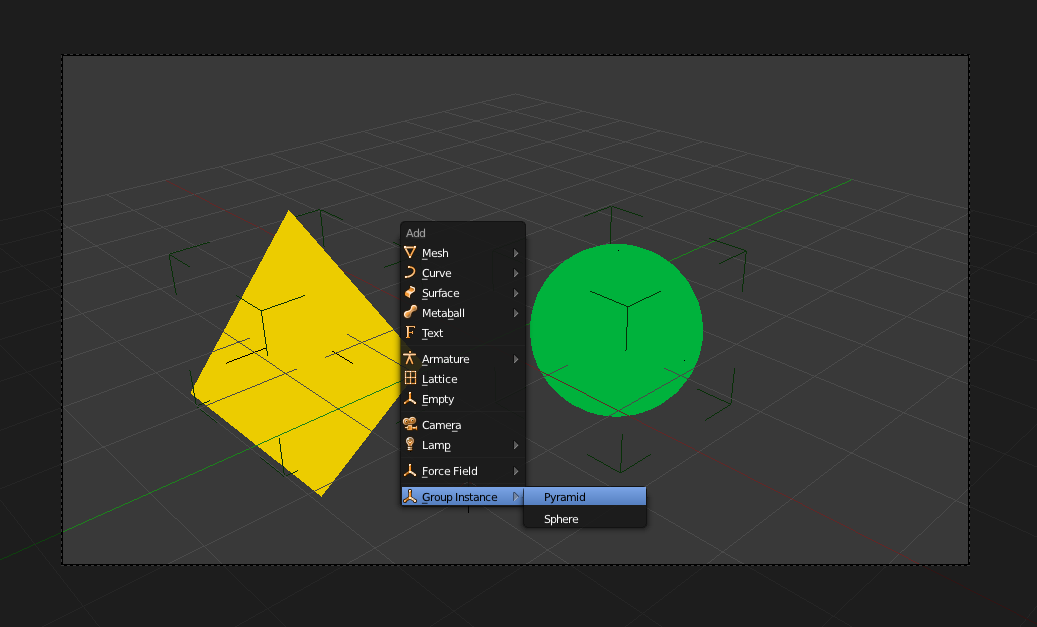1037x627 pixels.
Task: Click the Force Field icon
Action: [x=411, y=470]
